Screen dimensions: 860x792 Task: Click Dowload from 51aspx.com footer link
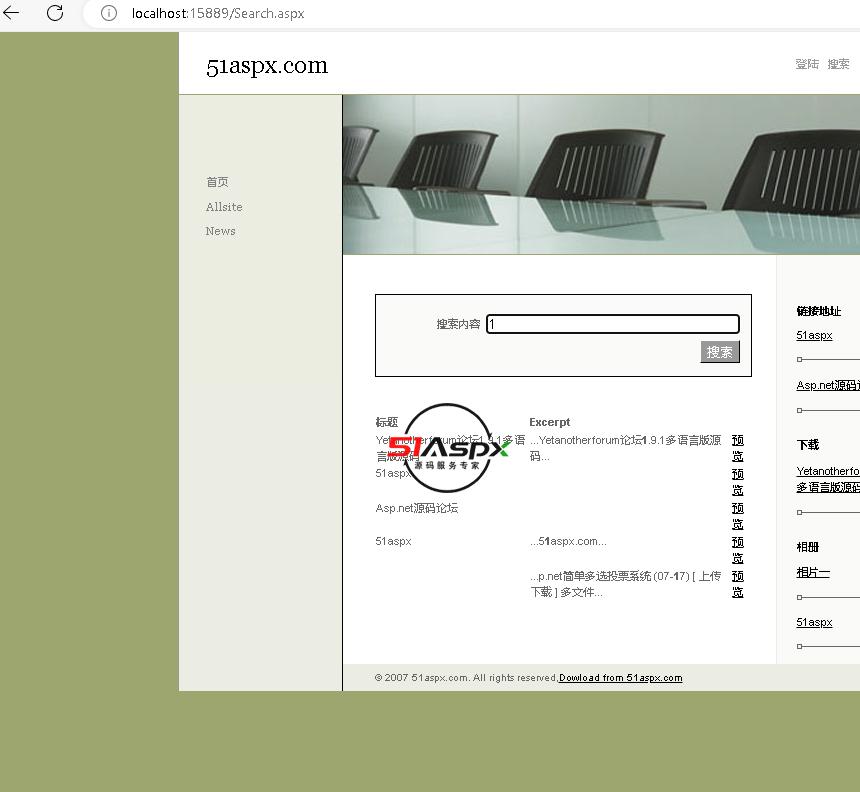620,678
